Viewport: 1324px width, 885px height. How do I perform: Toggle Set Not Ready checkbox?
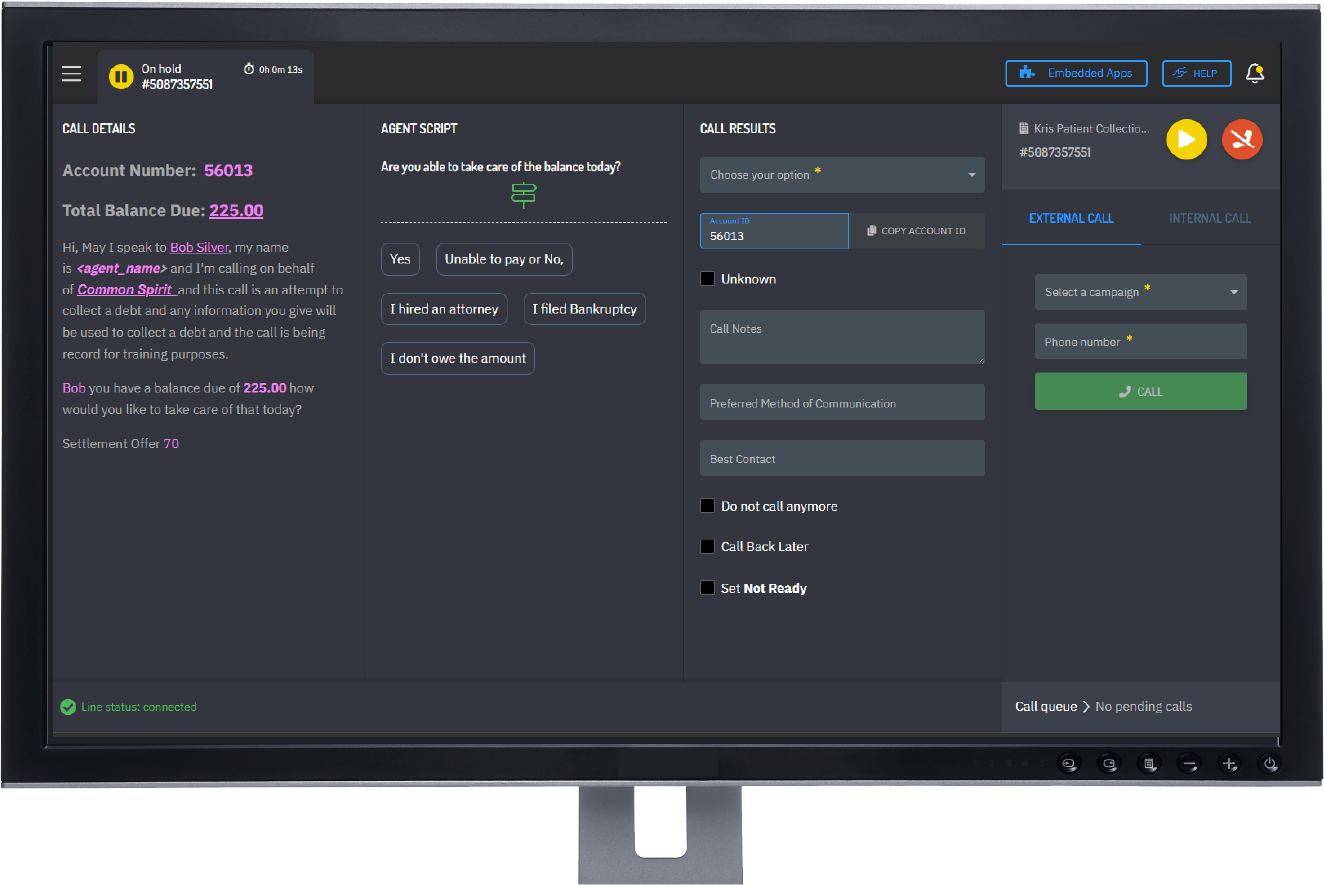[708, 588]
